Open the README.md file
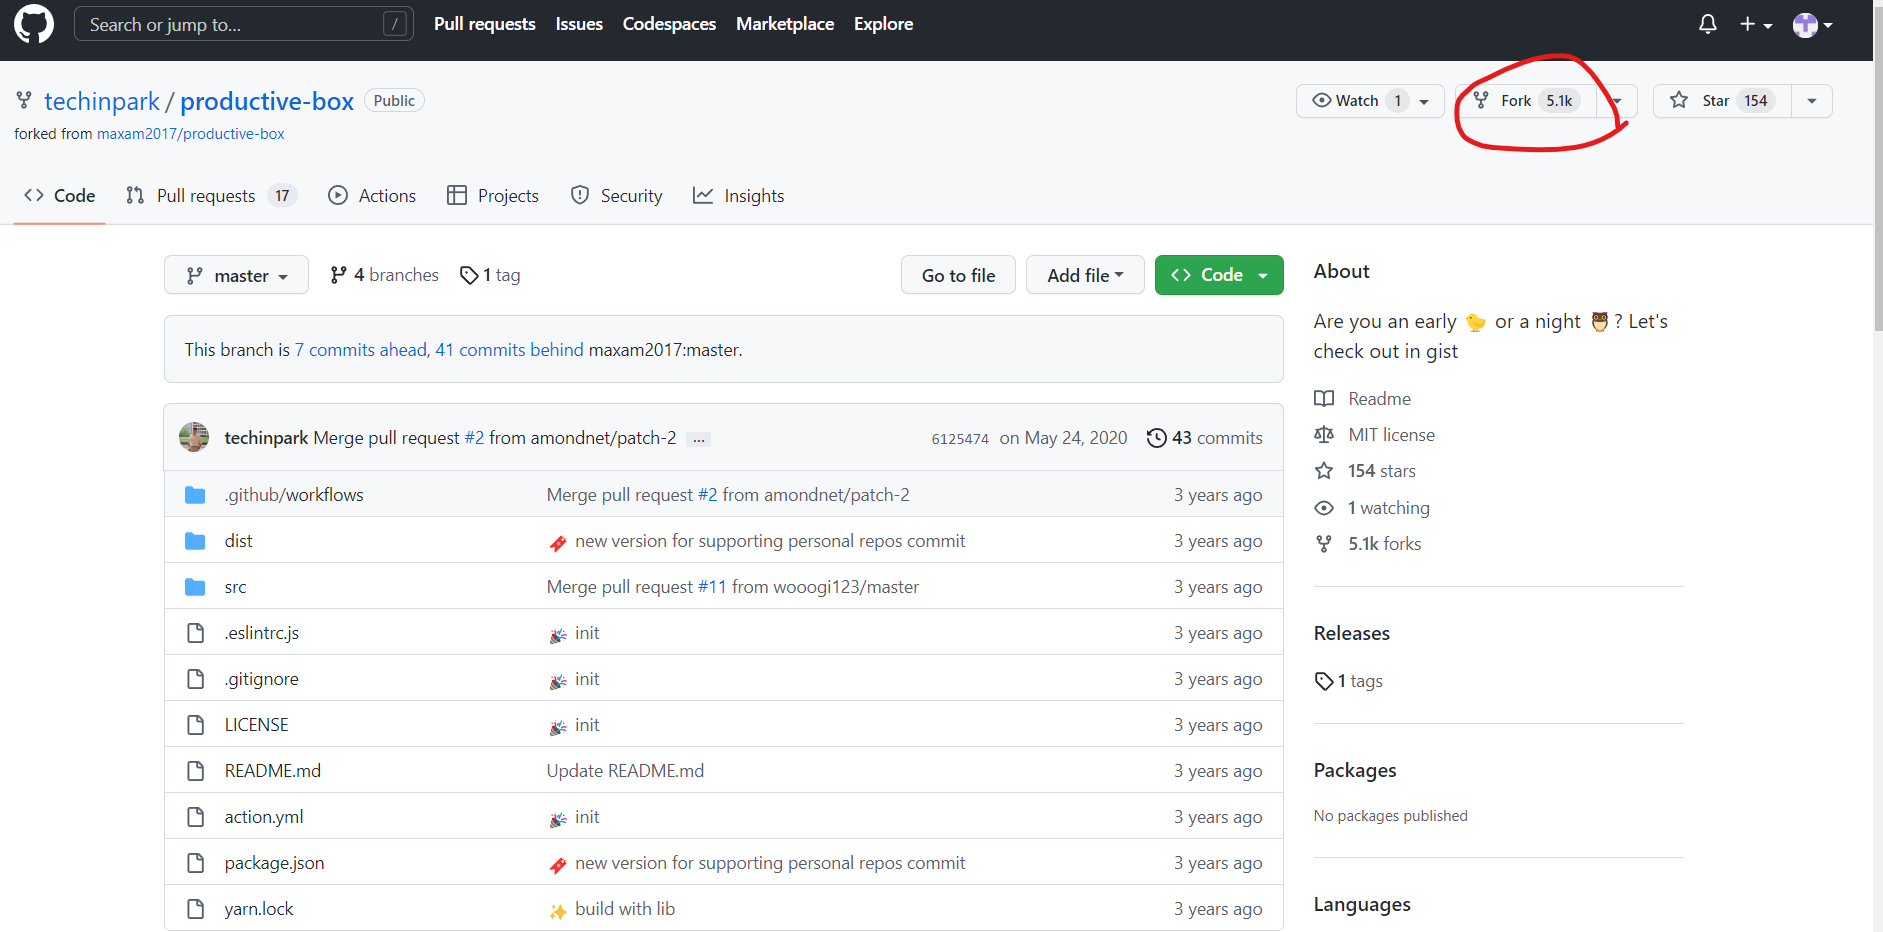 tap(273, 771)
